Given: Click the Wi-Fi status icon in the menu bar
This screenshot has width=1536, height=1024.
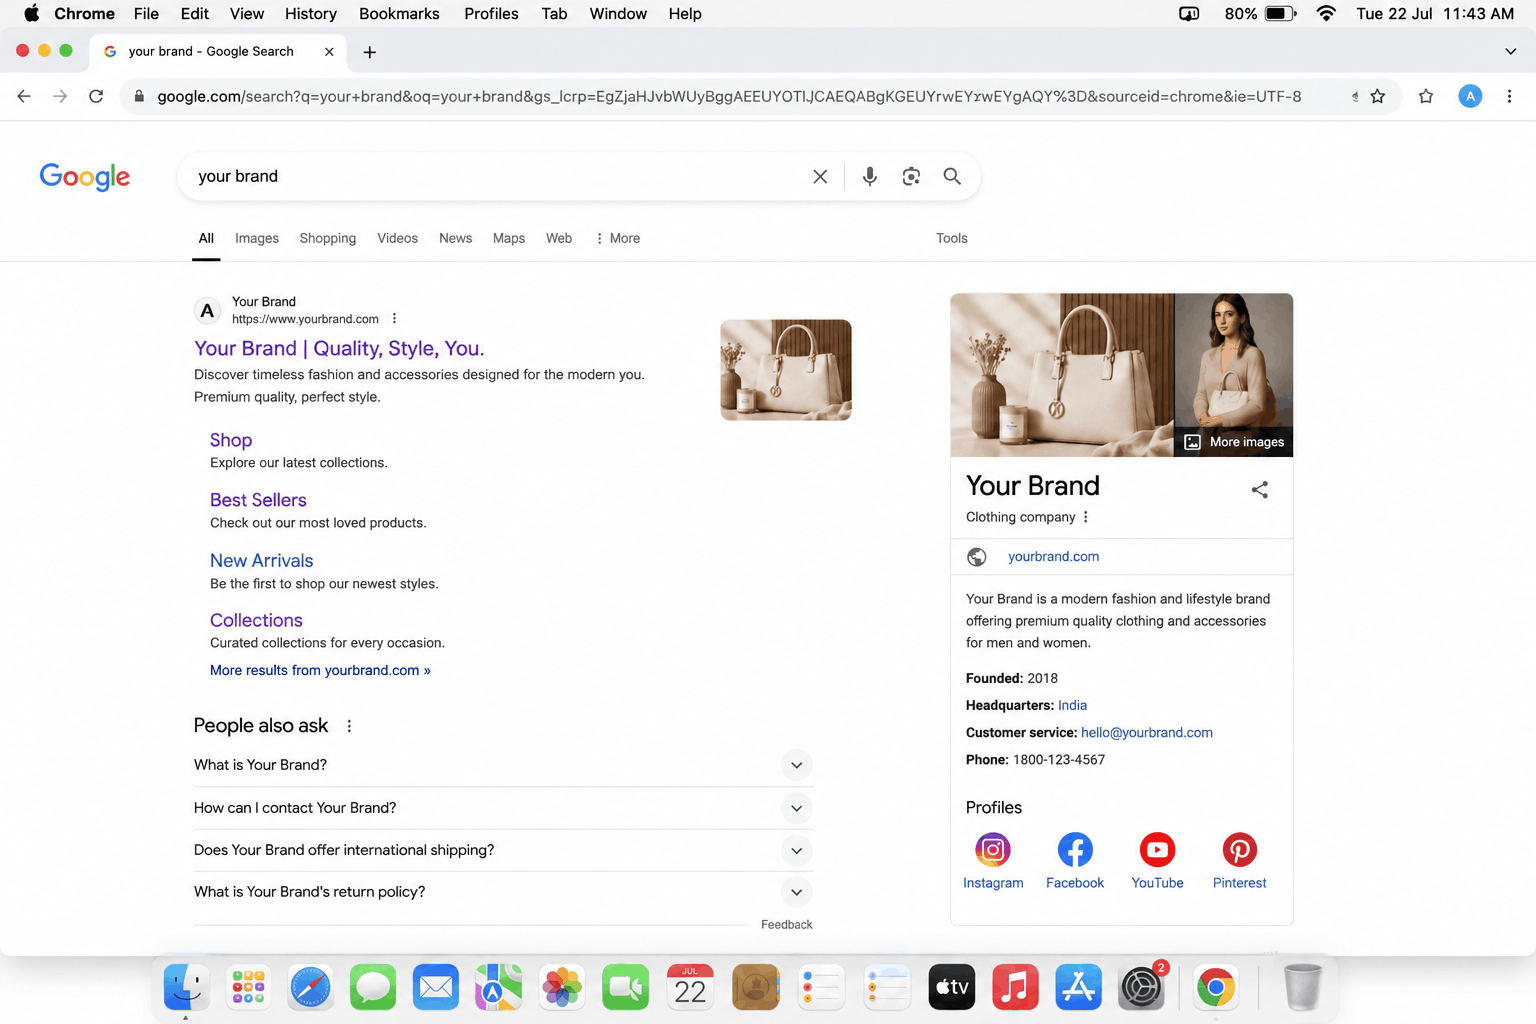Looking at the screenshot, I should pos(1326,14).
